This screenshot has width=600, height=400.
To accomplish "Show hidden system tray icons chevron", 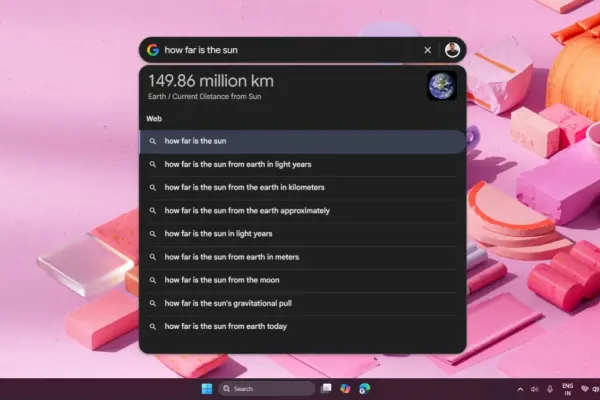I will click(520, 389).
